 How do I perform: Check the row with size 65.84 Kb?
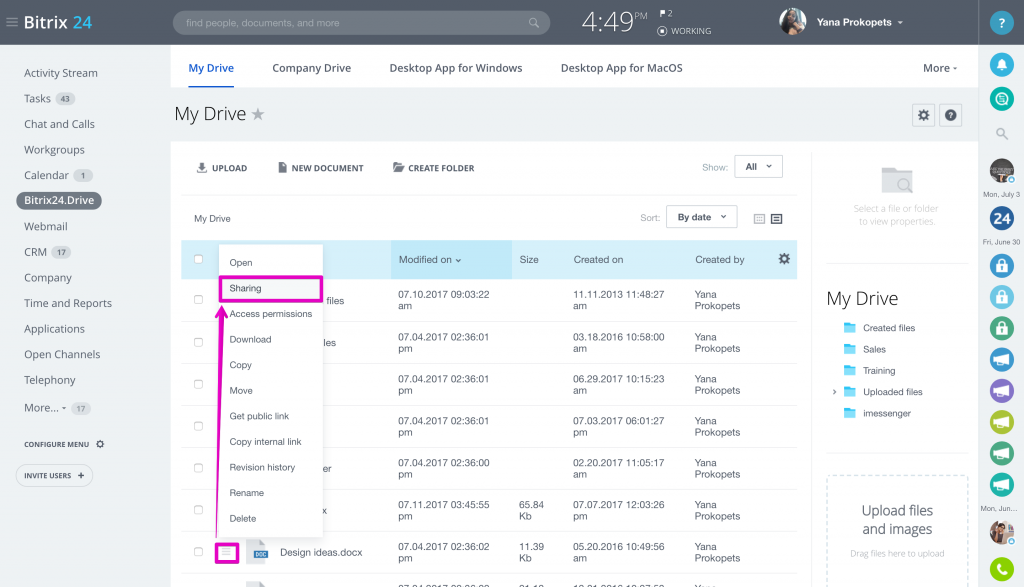[199, 510]
